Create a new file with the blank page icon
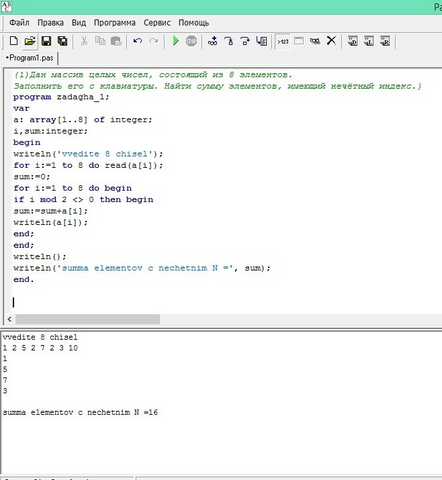The image size is (442, 480). (x=14, y=41)
